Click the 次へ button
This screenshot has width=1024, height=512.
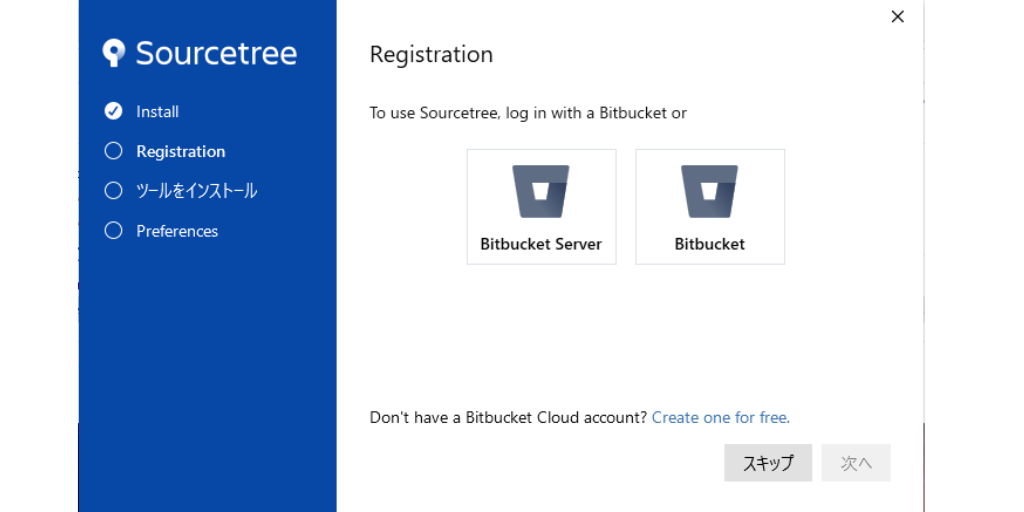(856, 463)
